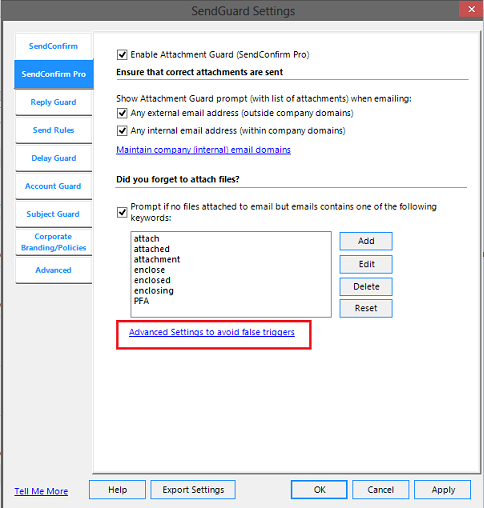Viewport: 484px width, 508px height.
Task: Uncheck Any internal email address option
Action: [x=122, y=131]
